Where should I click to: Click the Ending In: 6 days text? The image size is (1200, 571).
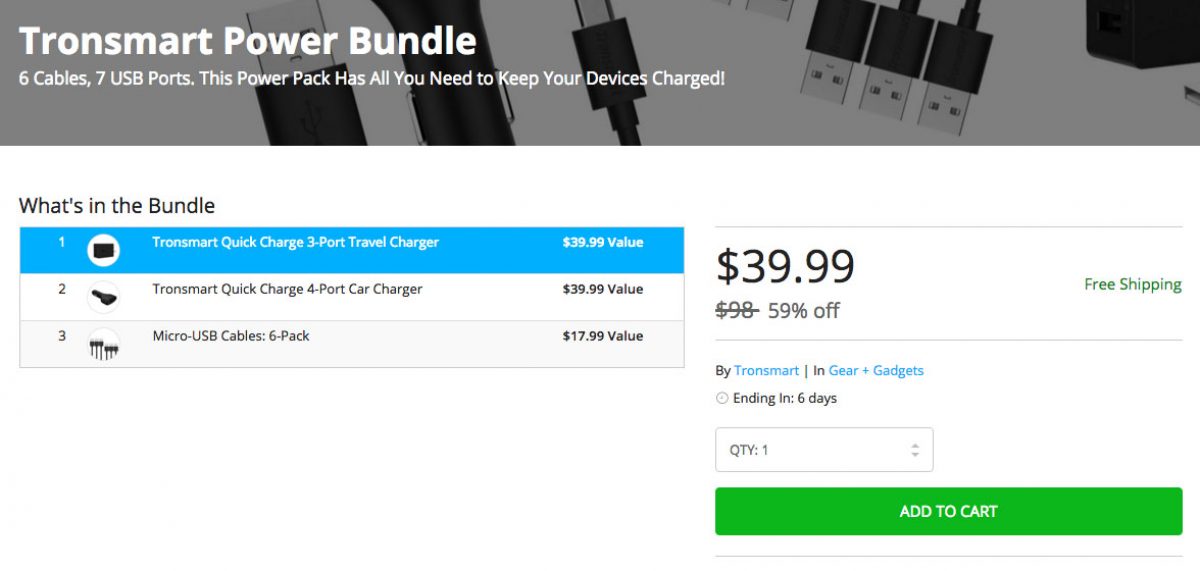[x=785, y=398]
